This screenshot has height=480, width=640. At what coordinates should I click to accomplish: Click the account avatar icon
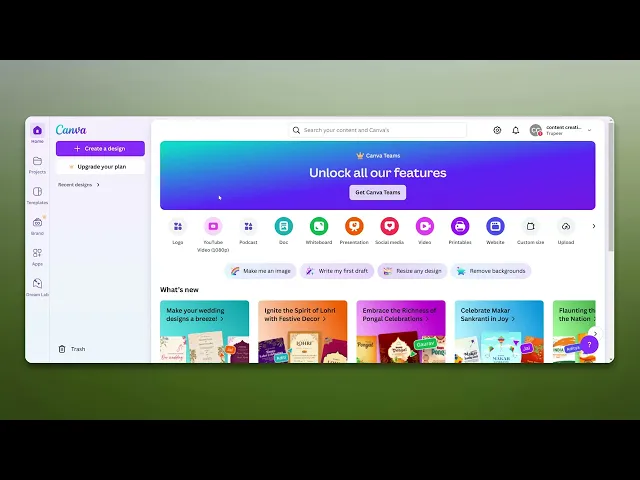tap(536, 130)
